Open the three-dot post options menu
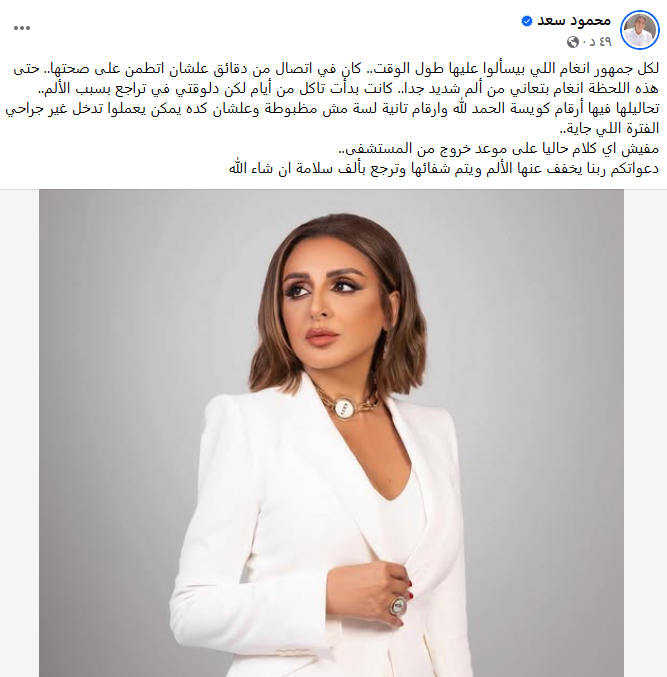The height and width of the screenshot is (677, 667). click(x=22, y=28)
